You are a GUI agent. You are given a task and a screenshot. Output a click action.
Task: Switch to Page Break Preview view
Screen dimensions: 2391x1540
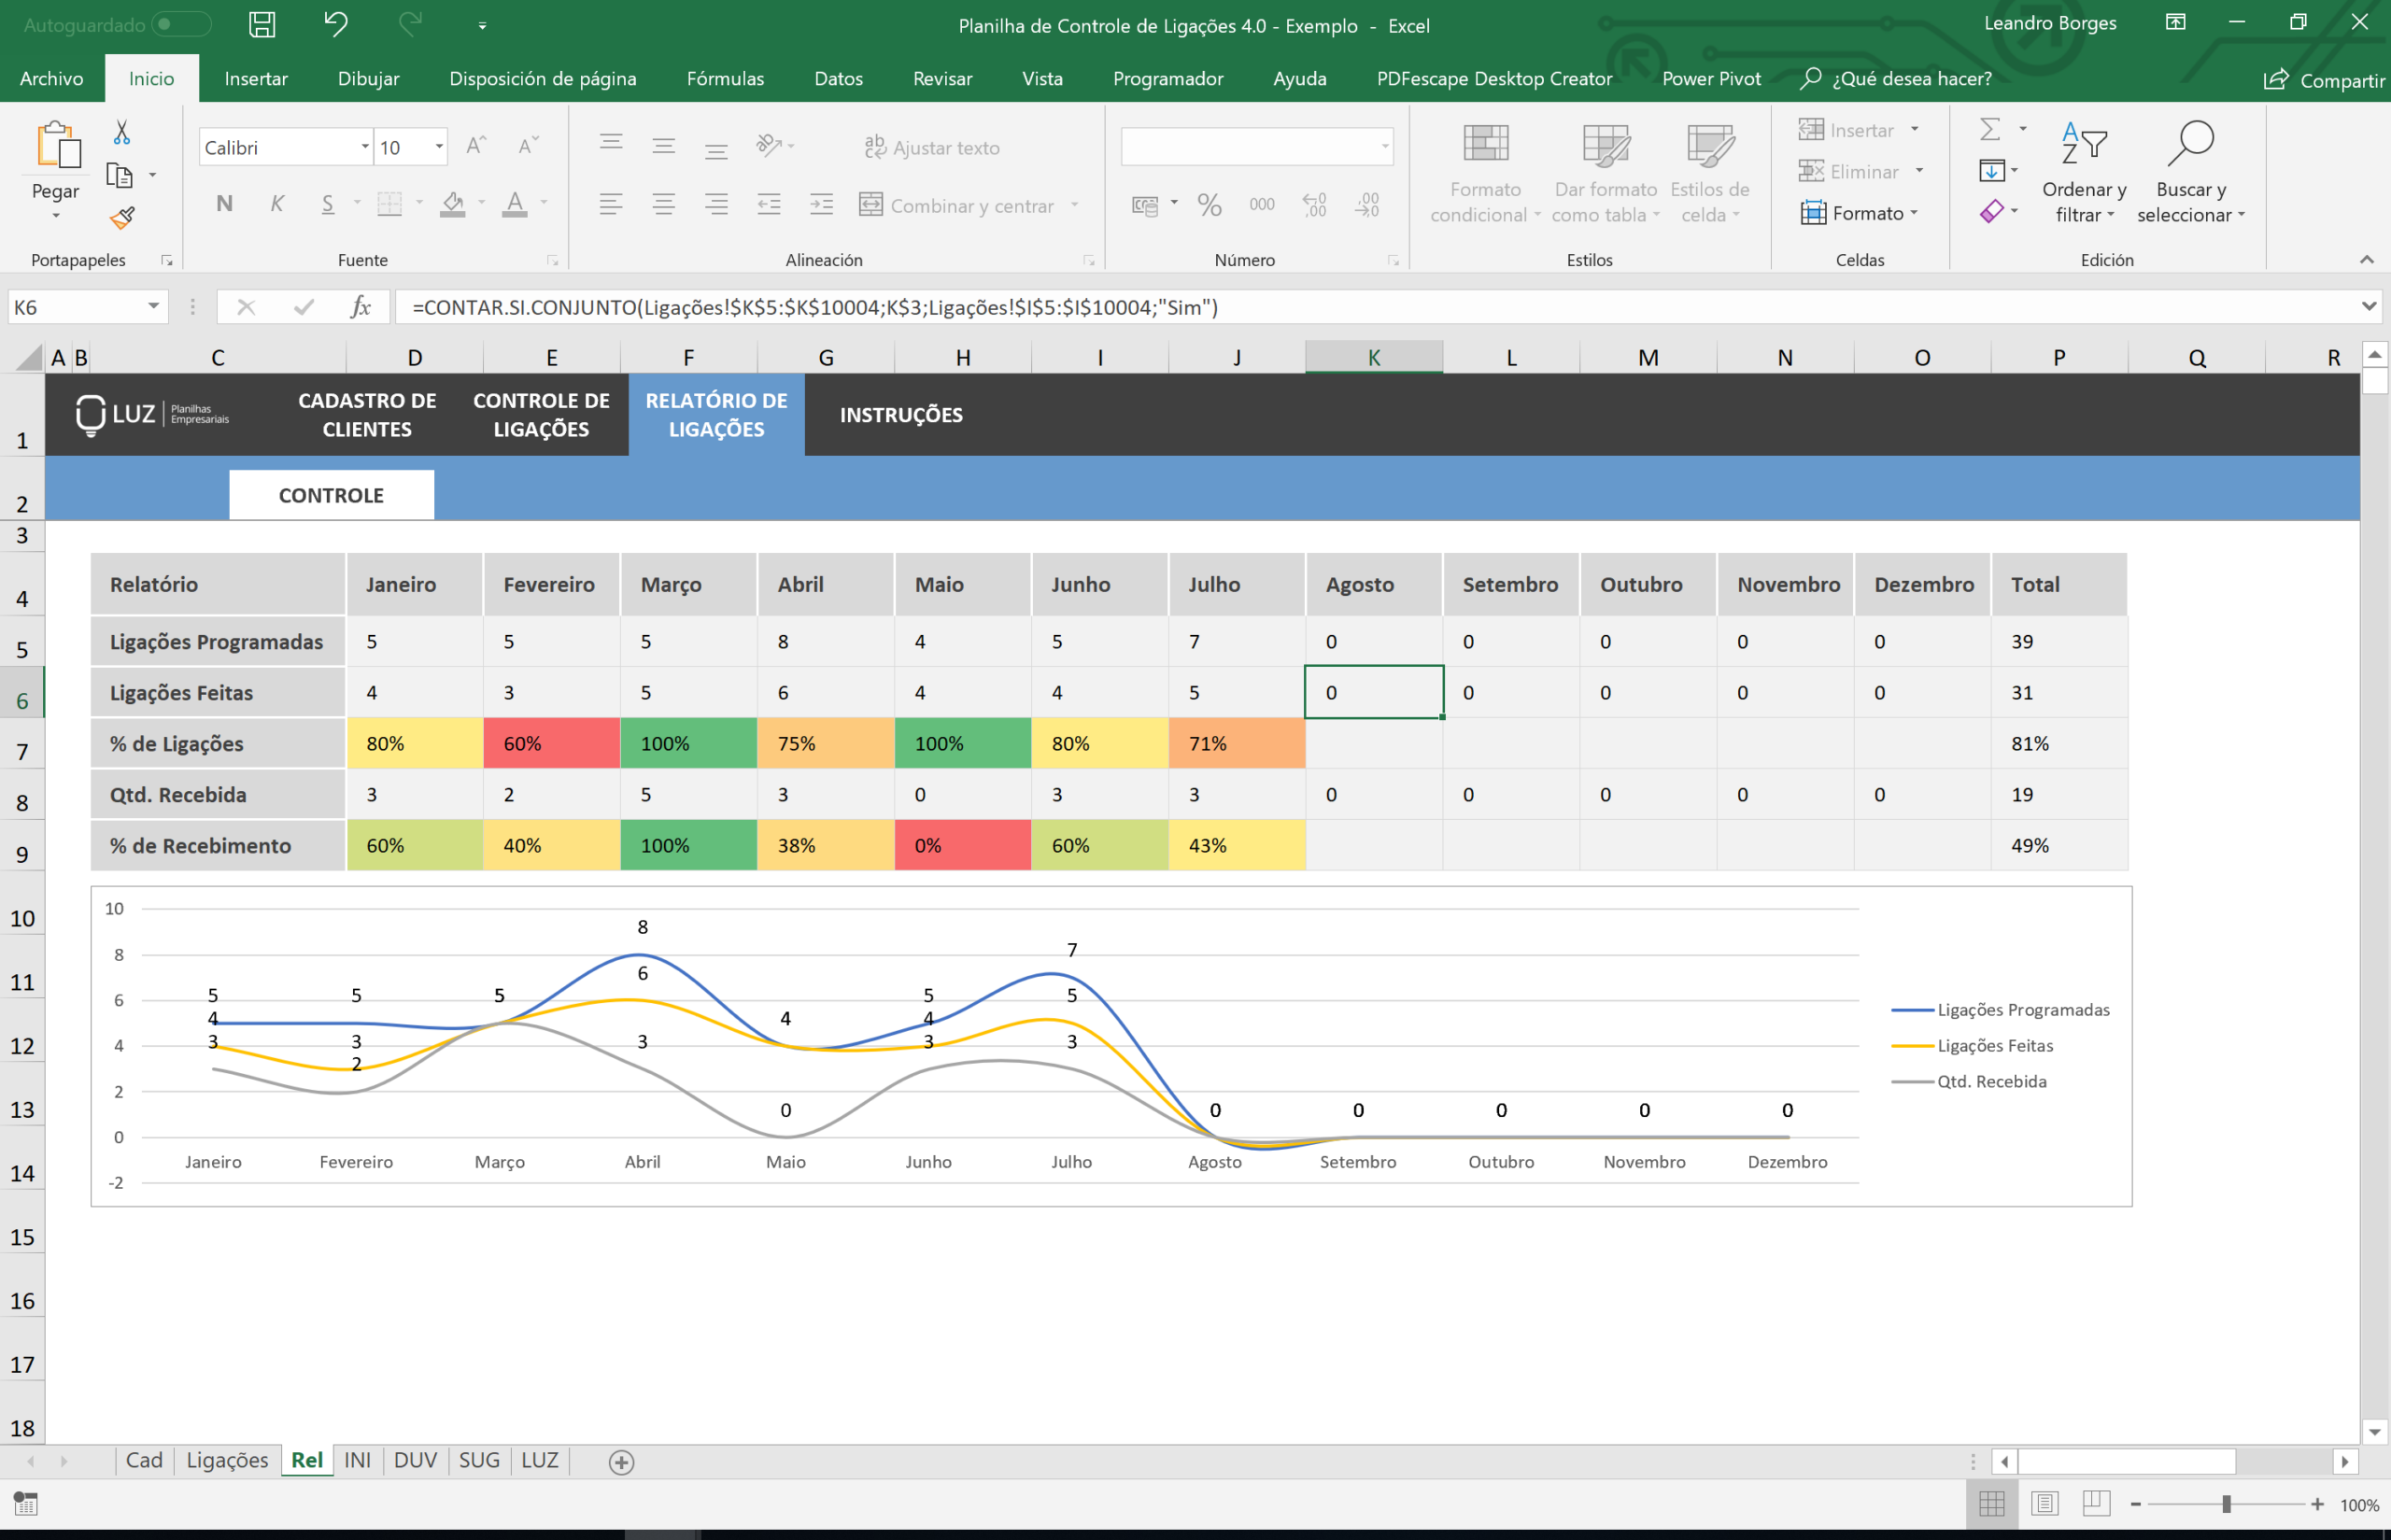(x=2097, y=1504)
